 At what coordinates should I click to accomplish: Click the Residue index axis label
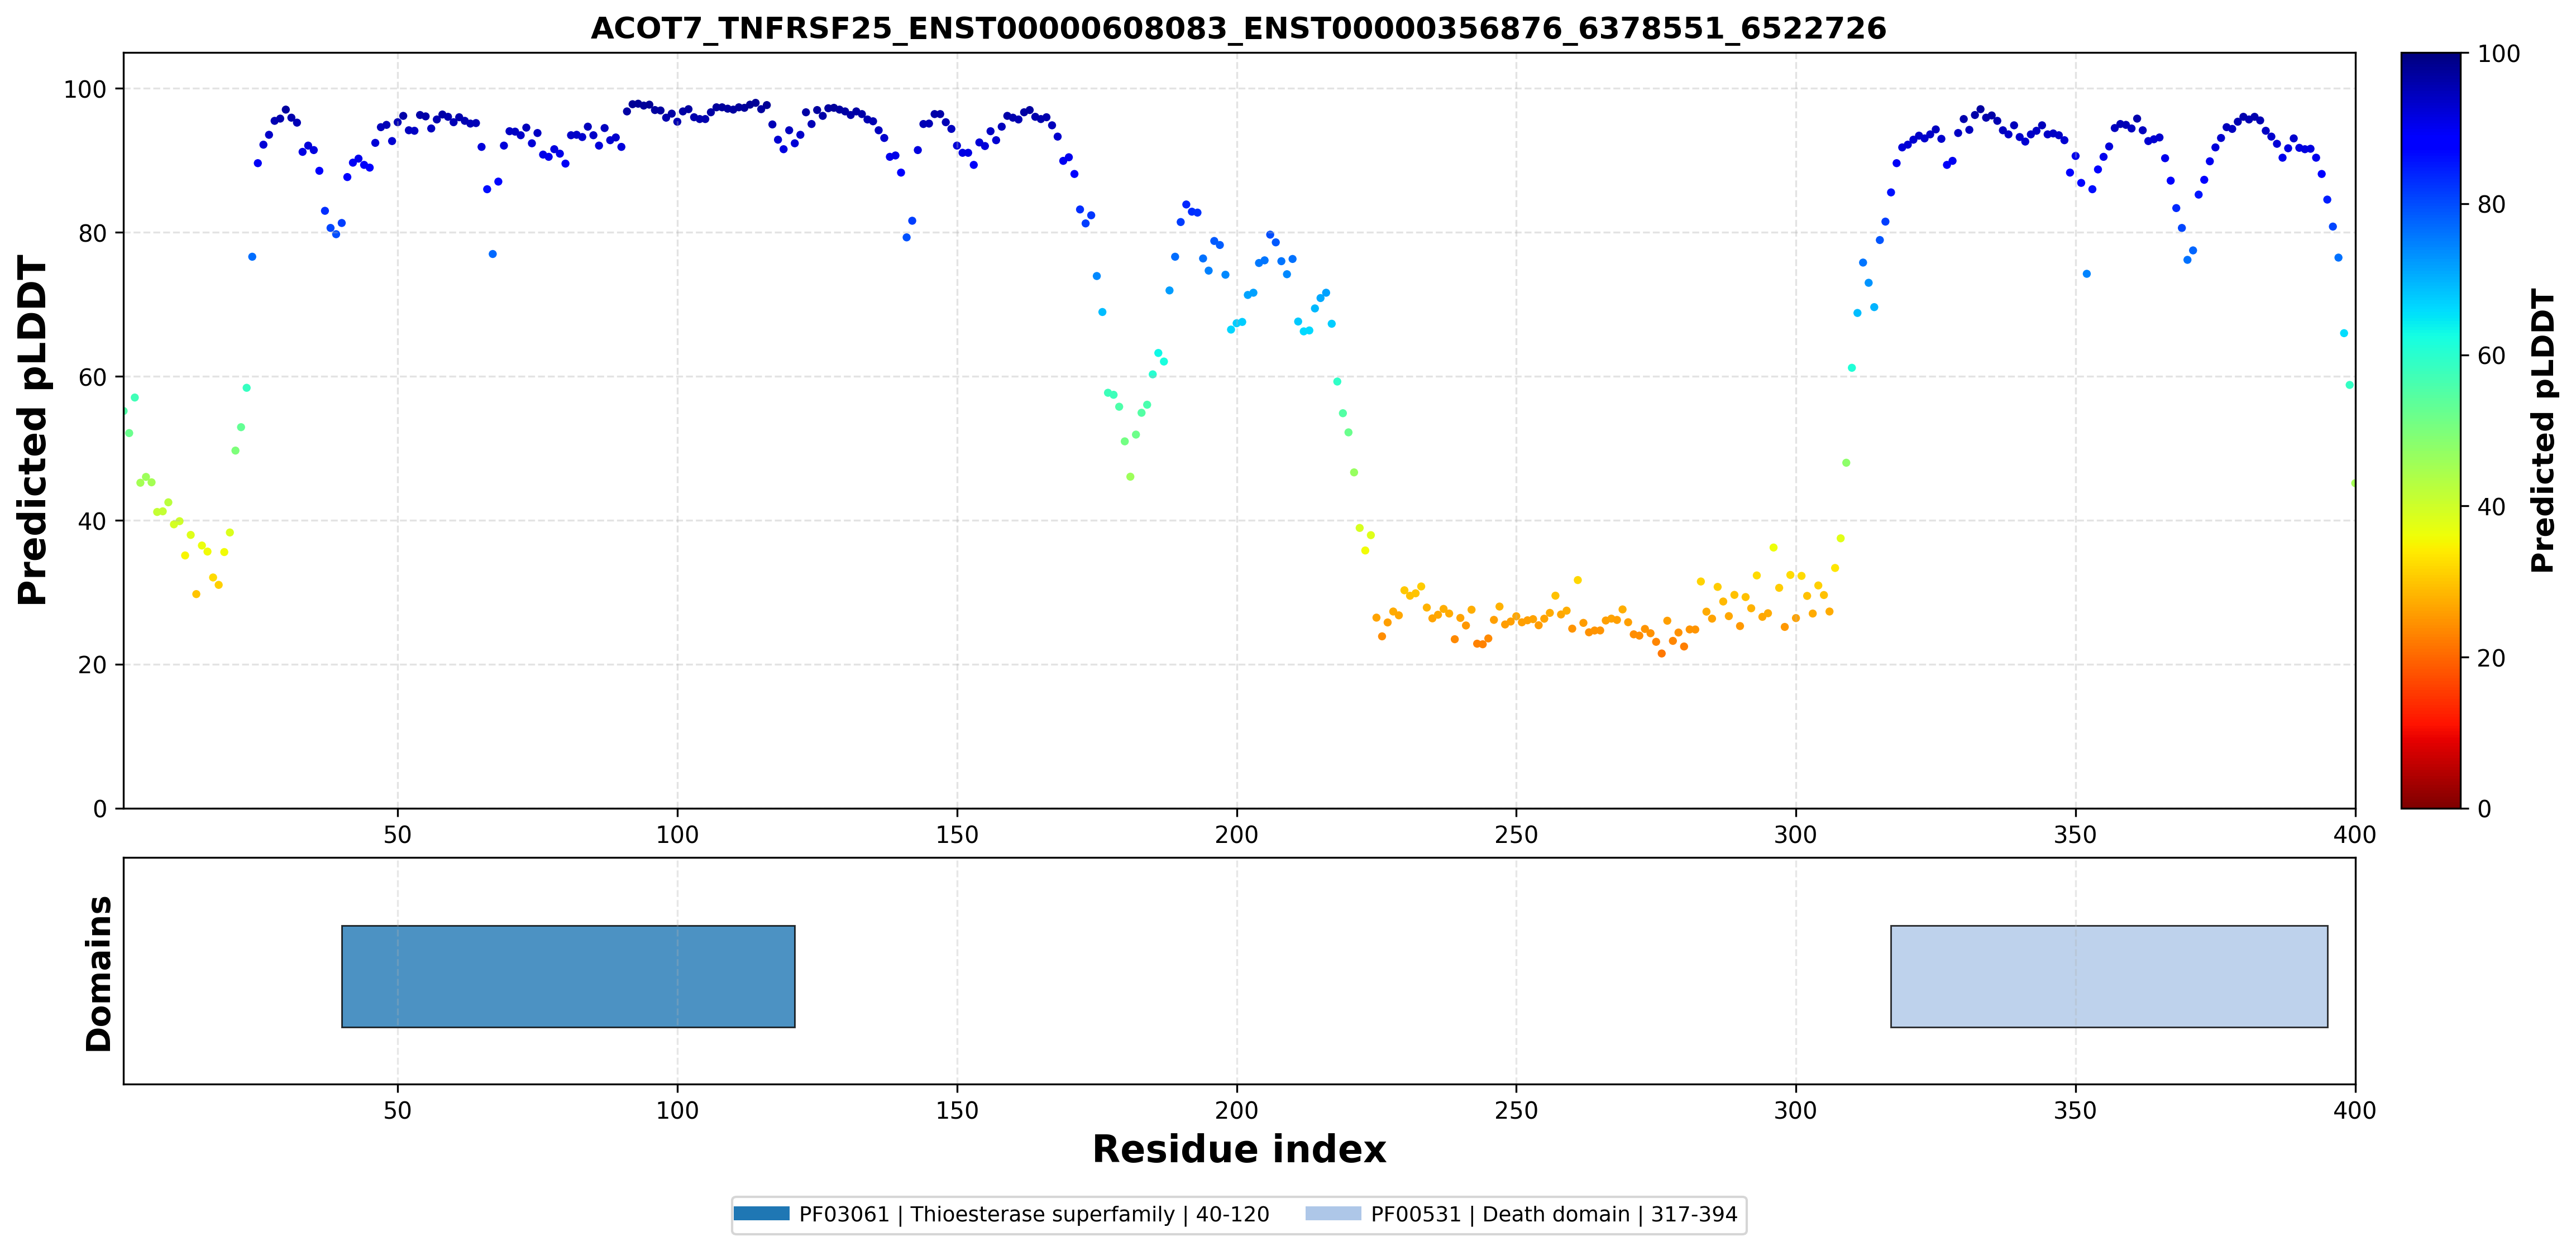click(1239, 1149)
